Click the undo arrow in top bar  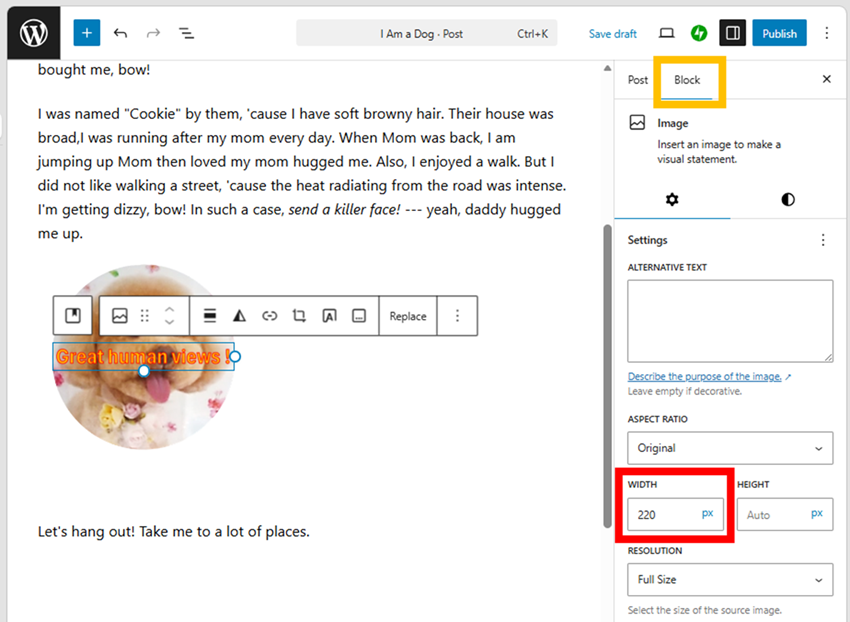tap(120, 33)
